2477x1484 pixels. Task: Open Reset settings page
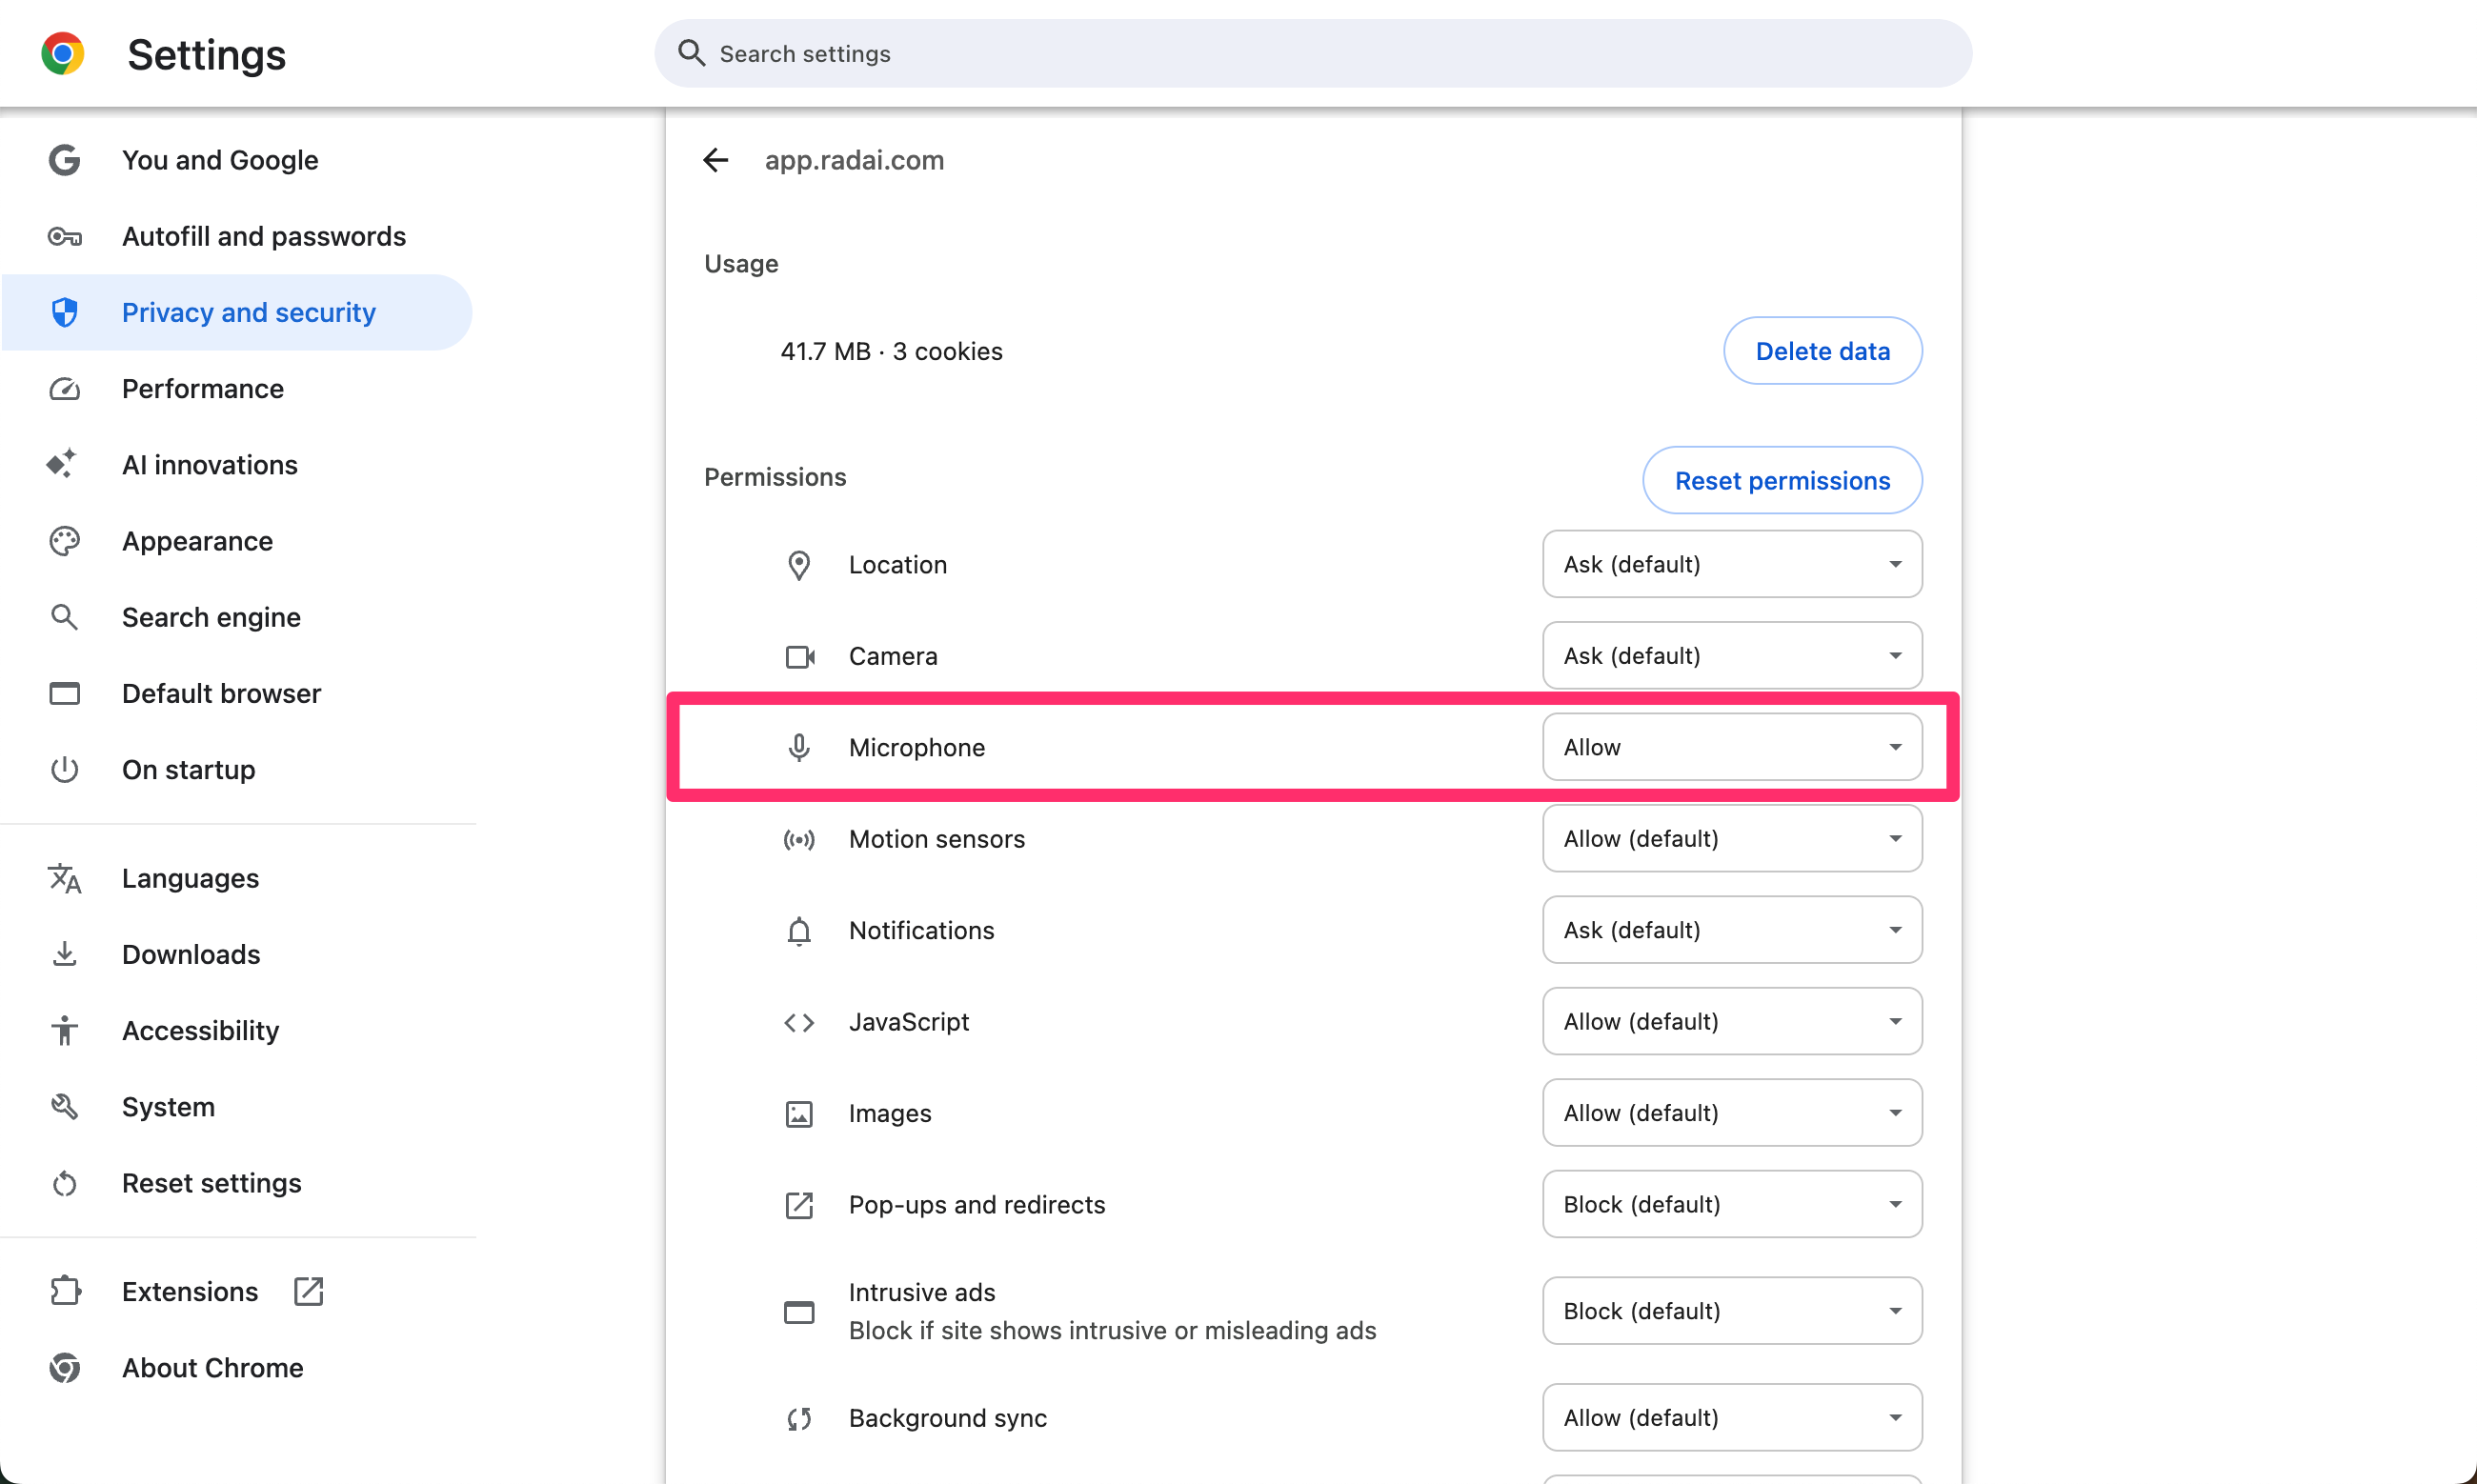tap(237, 1183)
